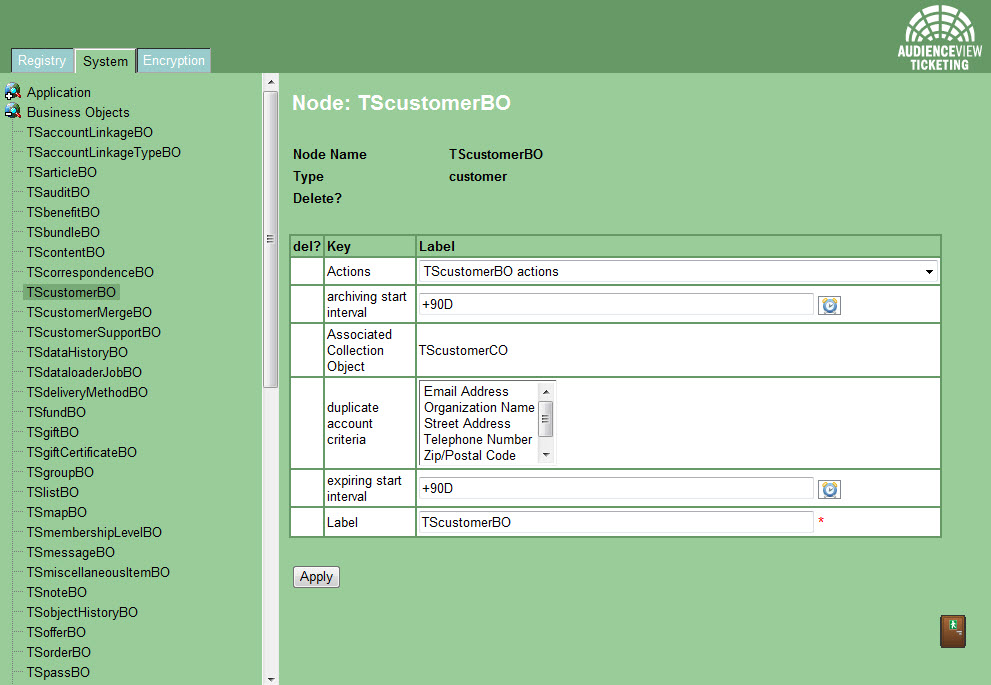Open TSofferBO in the tree
This screenshot has height=685, width=991.
pos(56,633)
